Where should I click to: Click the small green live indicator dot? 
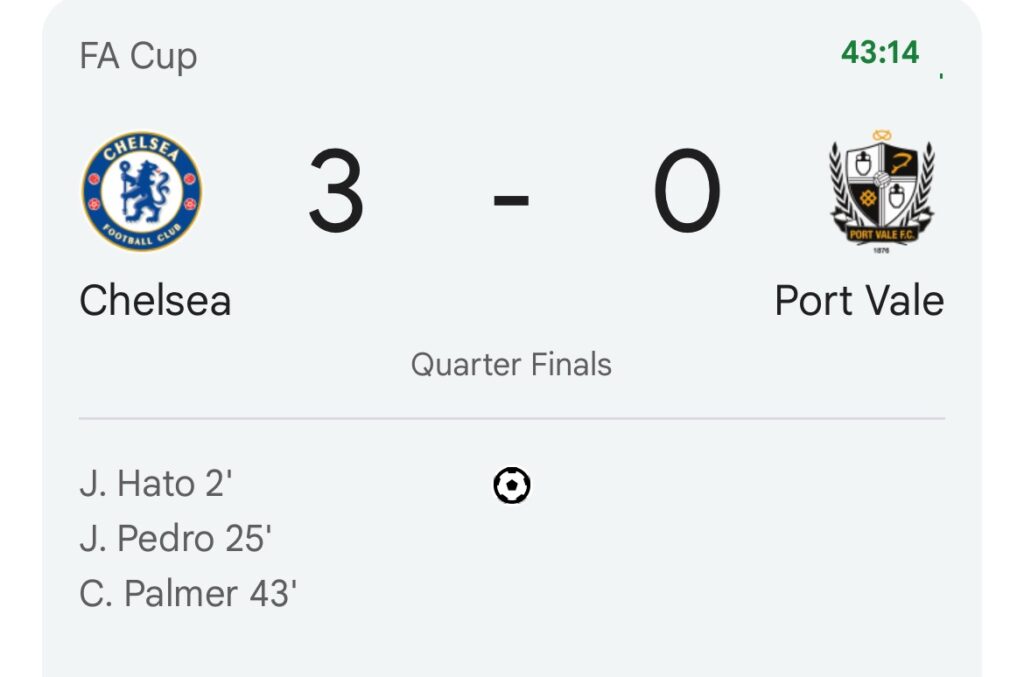(941, 74)
